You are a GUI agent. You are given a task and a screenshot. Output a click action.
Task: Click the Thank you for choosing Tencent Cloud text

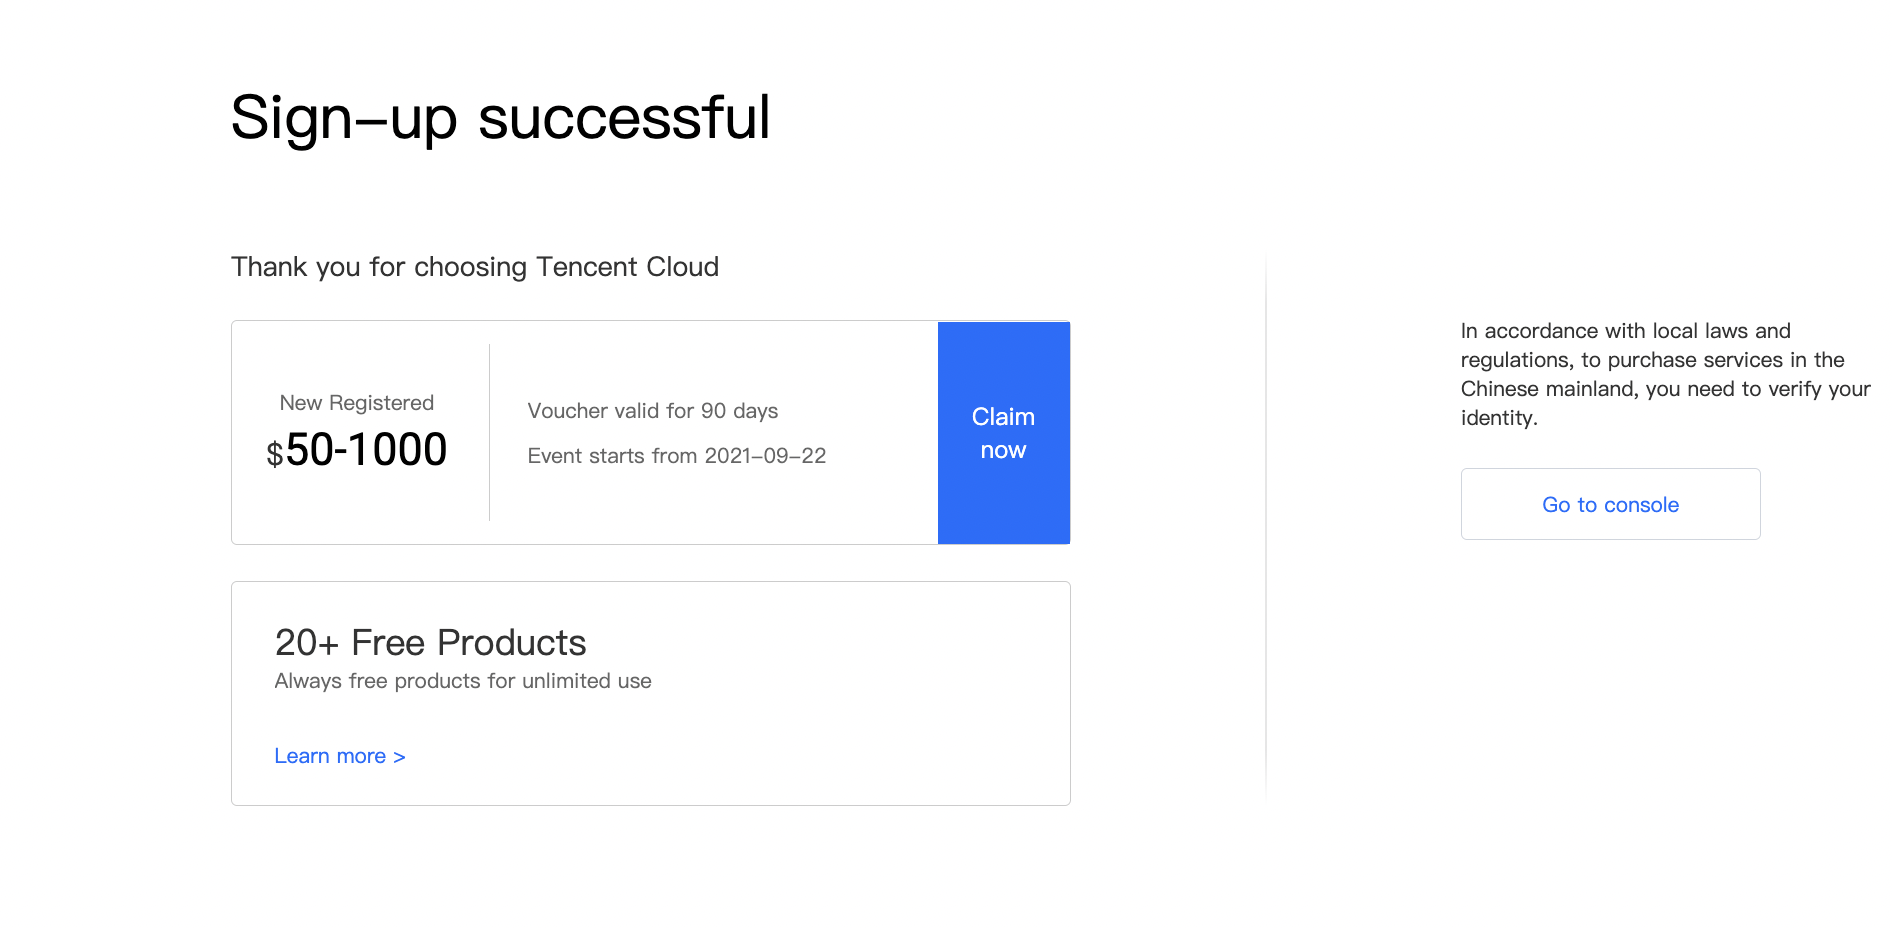(x=475, y=267)
